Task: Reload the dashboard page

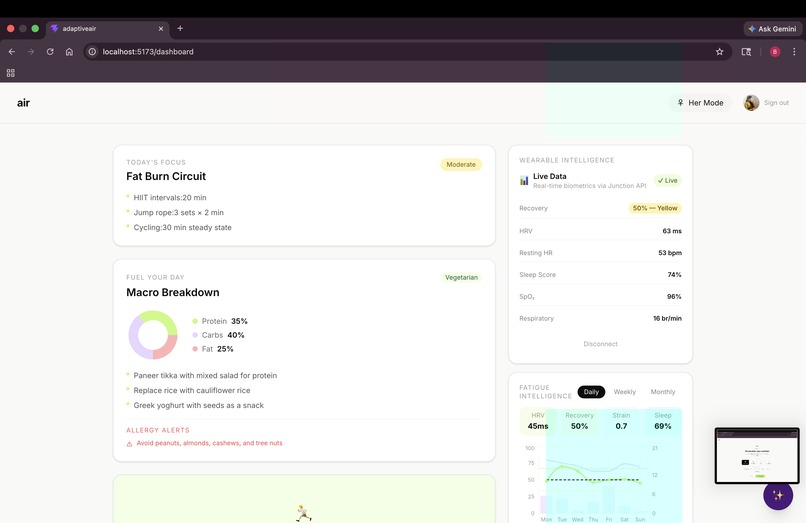Action: pyautogui.click(x=50, y=51)
